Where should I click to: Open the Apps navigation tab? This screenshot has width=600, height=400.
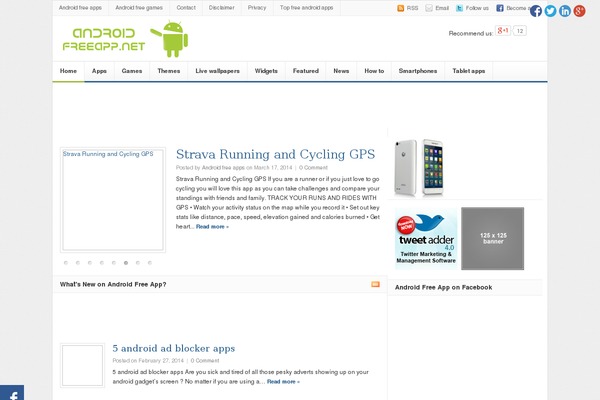pyautogui.click(x=99, y=71)
